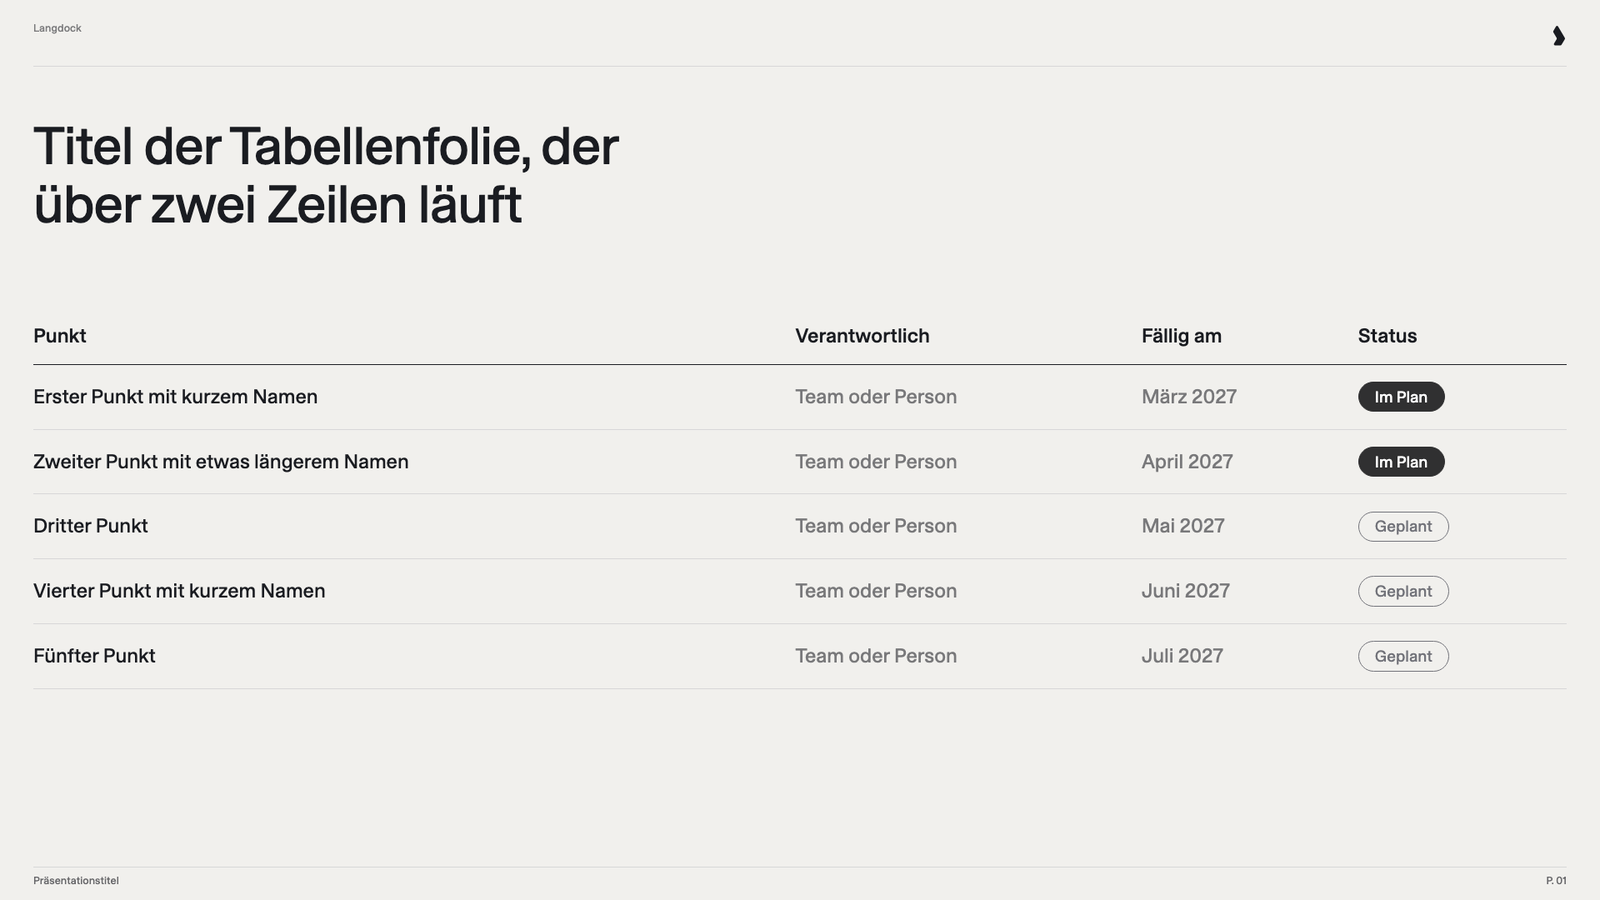Select the slide title 'Titel der Tabellenfolie'

click(326, 176)
